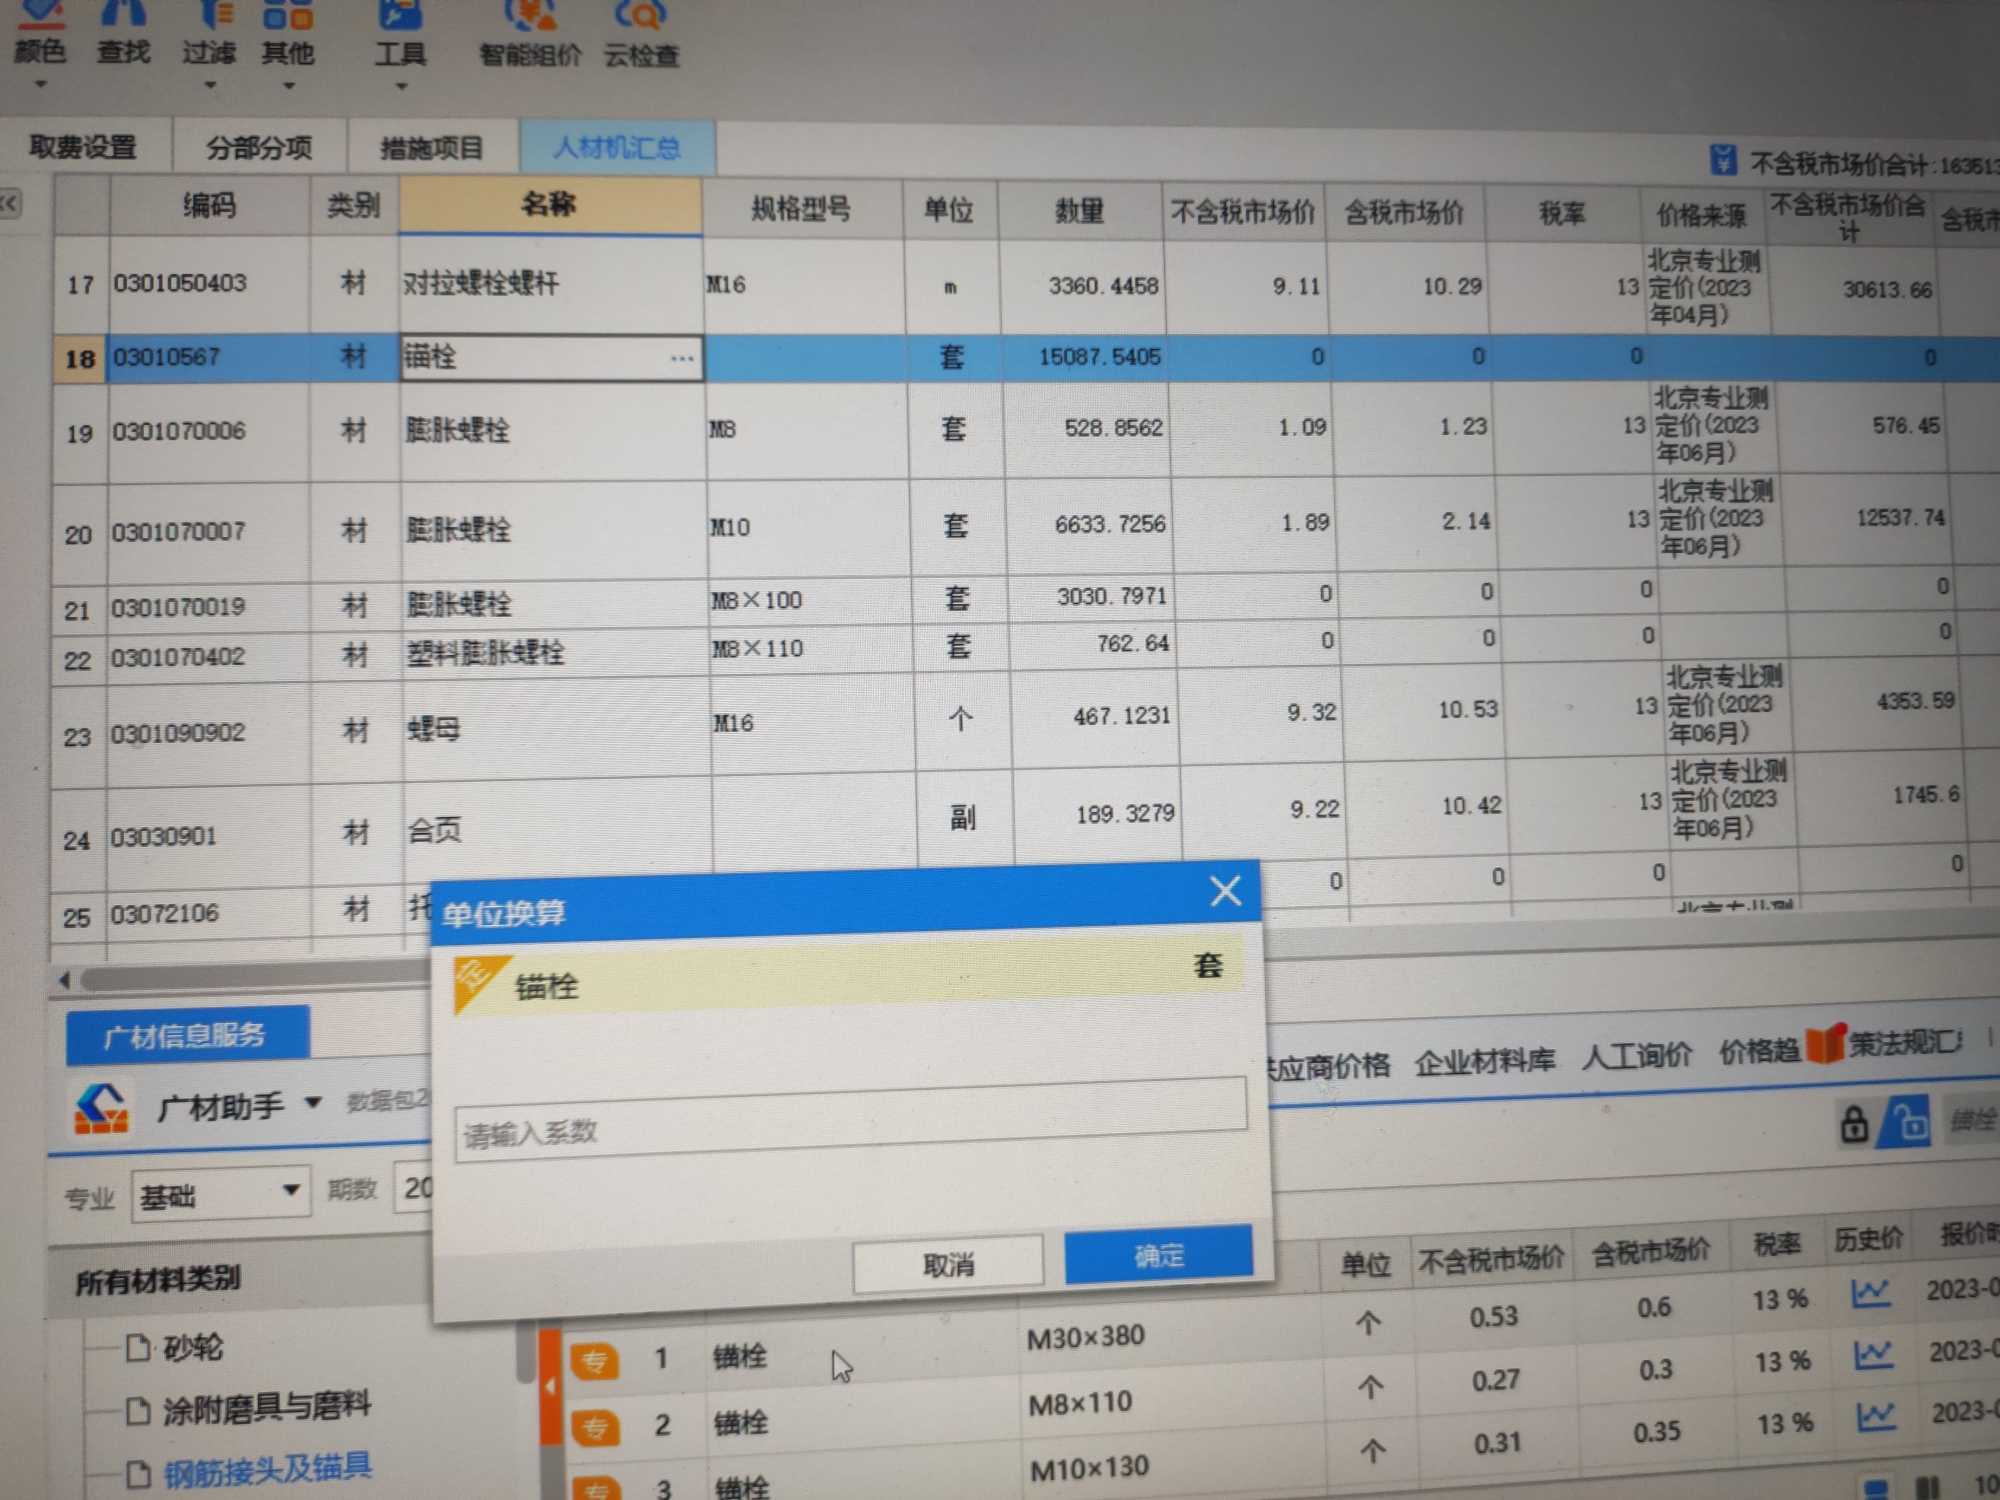The image size is (2000, 1500).
Task: Click the 编码 column header
Action: (x=209, y=206)
